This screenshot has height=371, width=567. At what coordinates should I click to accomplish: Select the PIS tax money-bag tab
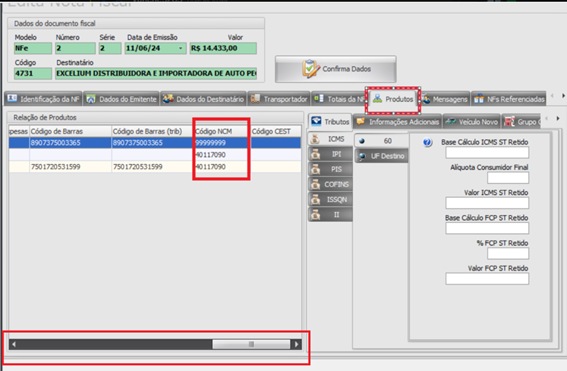coord(330,169)
